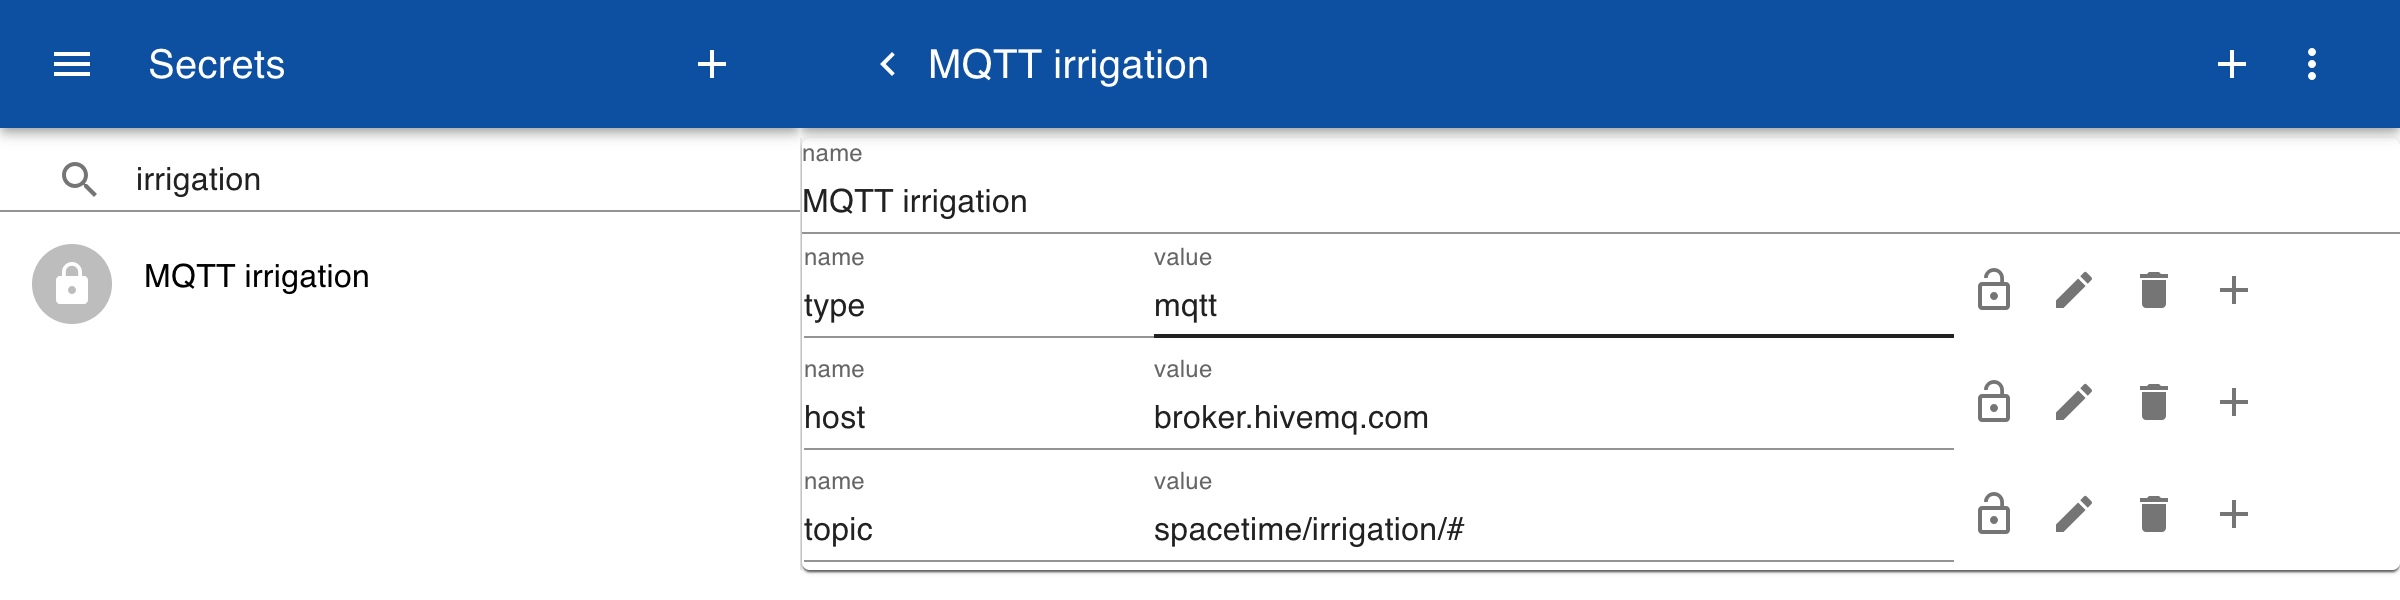Add a field after the host row
The width and height of the screenshot is (2400, 600).
point(2234,403)
